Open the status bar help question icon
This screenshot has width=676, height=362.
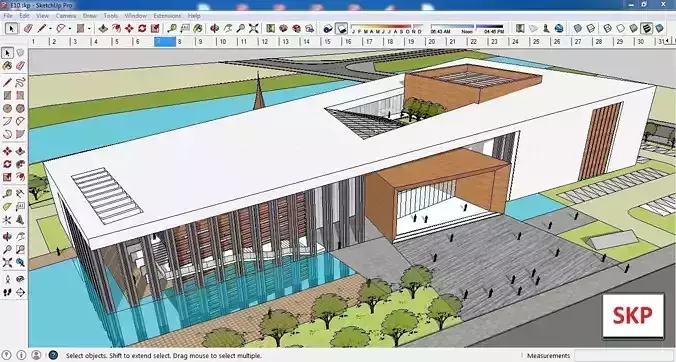(53, 355)
